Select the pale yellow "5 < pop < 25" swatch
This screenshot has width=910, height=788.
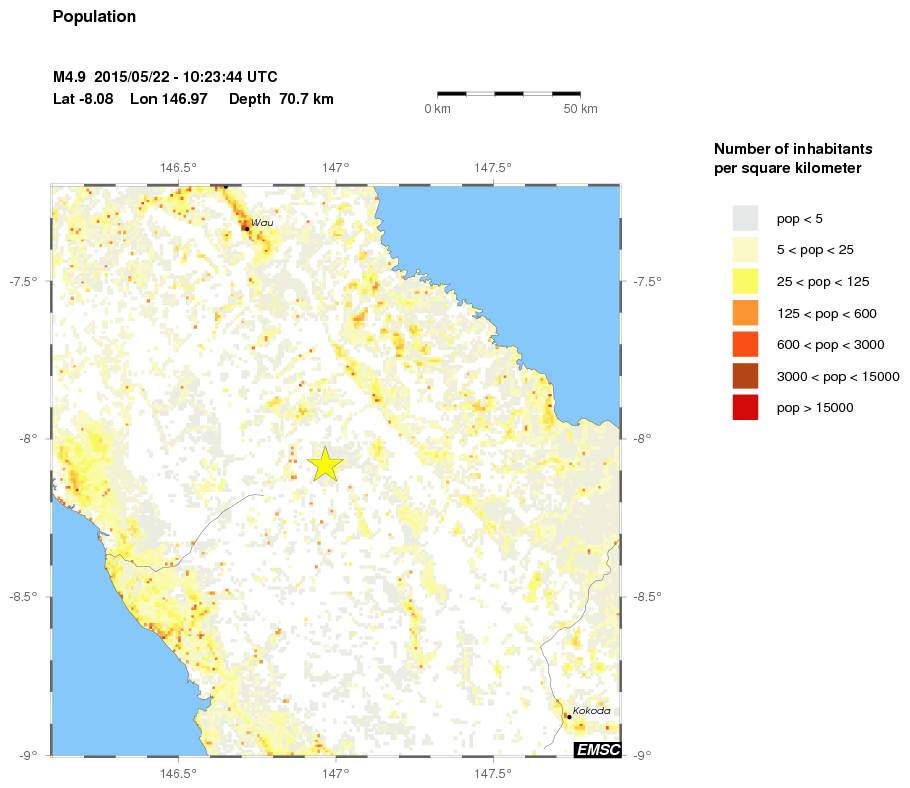tap(745, 250)
